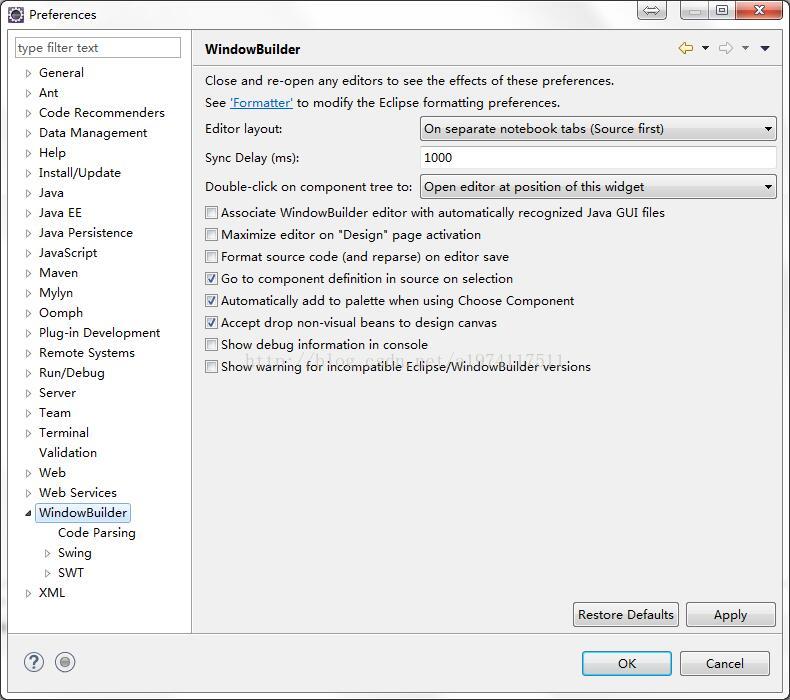Click the double-arrow title bar button
The width and height of the screenshot is (790, 700).
[x=651, y=10]
